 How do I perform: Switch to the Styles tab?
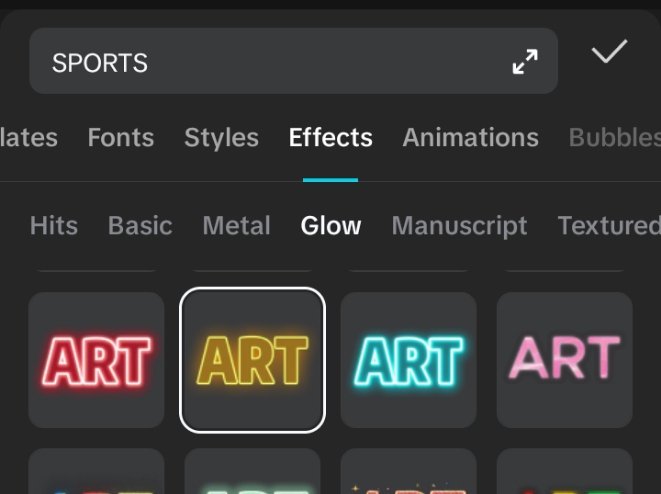(x=221, y=138)
